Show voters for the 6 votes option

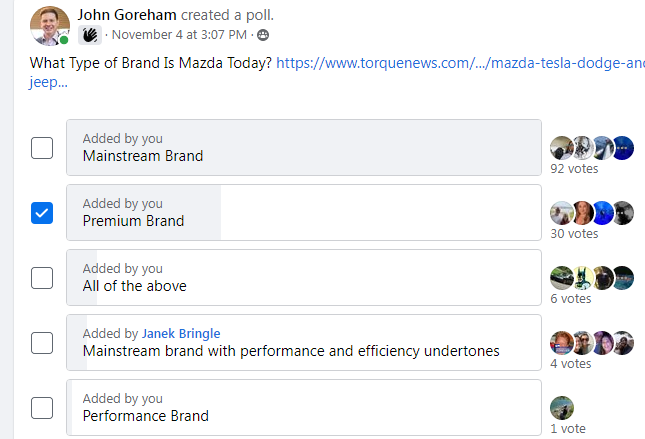[570, 299]
